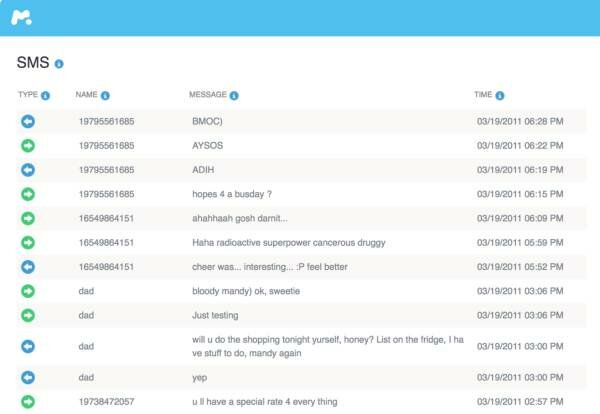This screenshot has height=414, width=600.
Task: Click info icon beside TIME column
Action: click(x=500, y=96)
